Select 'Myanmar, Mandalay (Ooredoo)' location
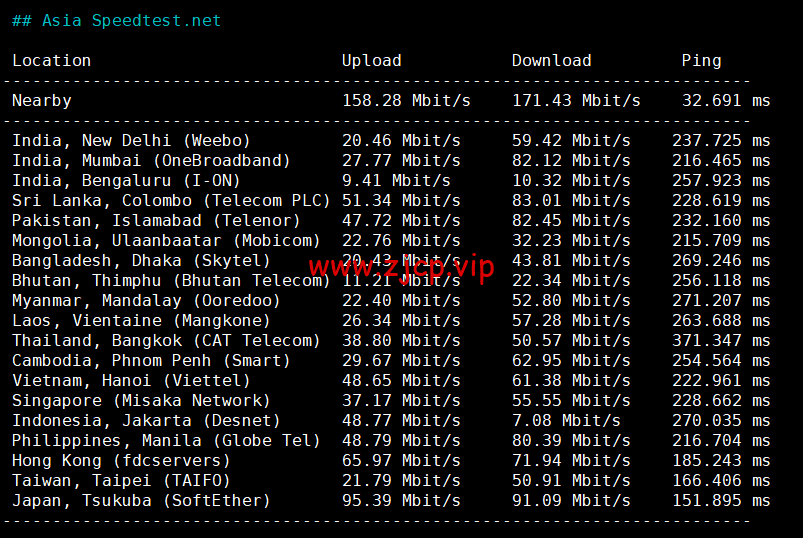 tap(146, 300)
